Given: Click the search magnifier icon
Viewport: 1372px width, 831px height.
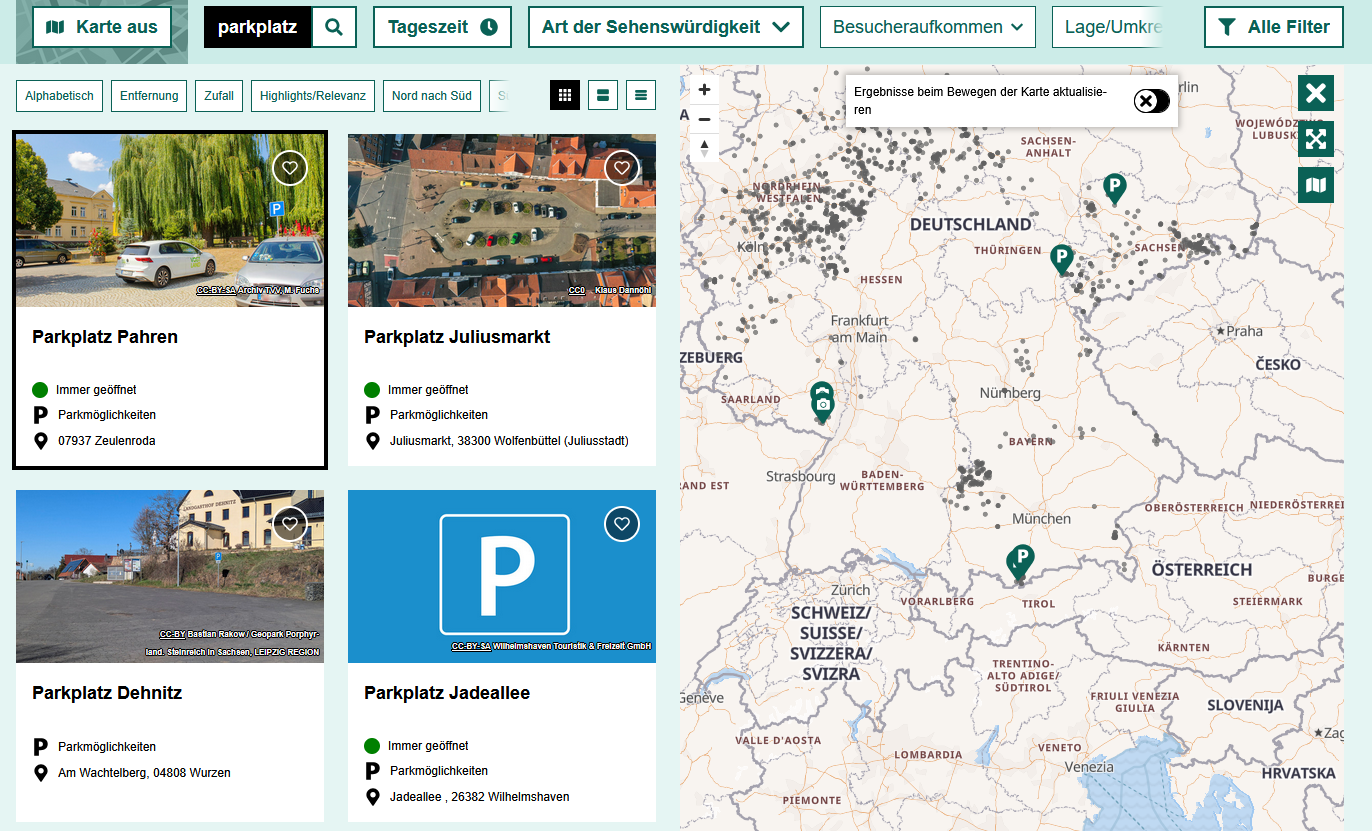Looking at the screenshot, I should click(334, 27).
